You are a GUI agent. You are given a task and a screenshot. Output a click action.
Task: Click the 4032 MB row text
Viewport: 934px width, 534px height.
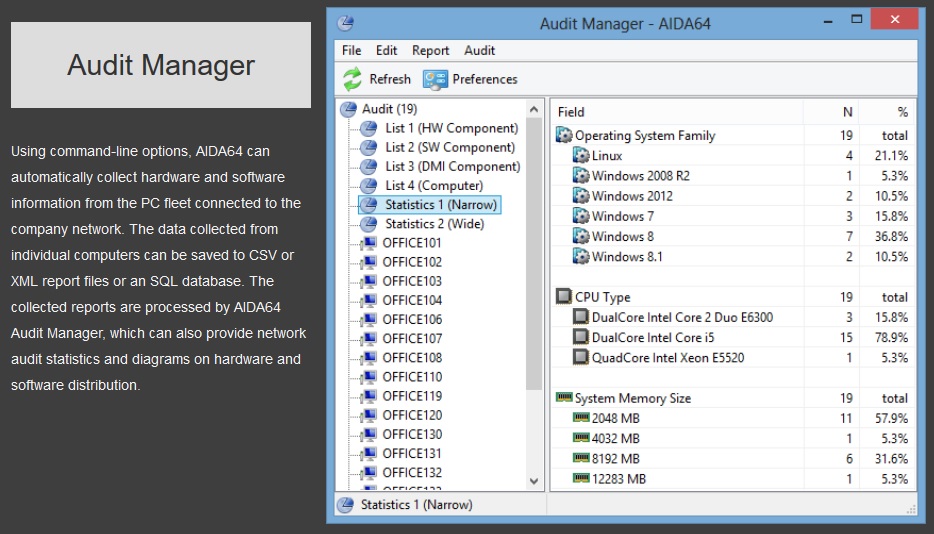tap(615, 439)
